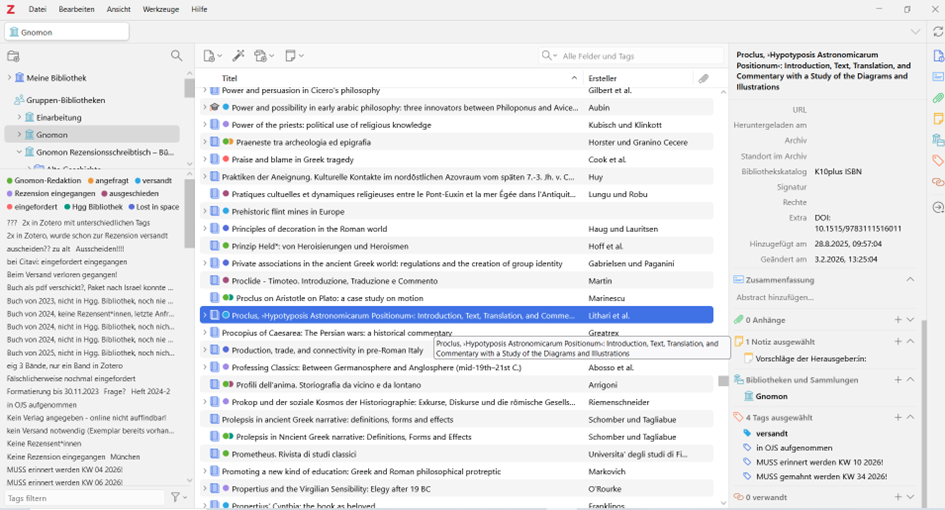This screenshot has width=945, height=510.
Task: Toggle the angefragt tag filter
Action: click(108, 180)
